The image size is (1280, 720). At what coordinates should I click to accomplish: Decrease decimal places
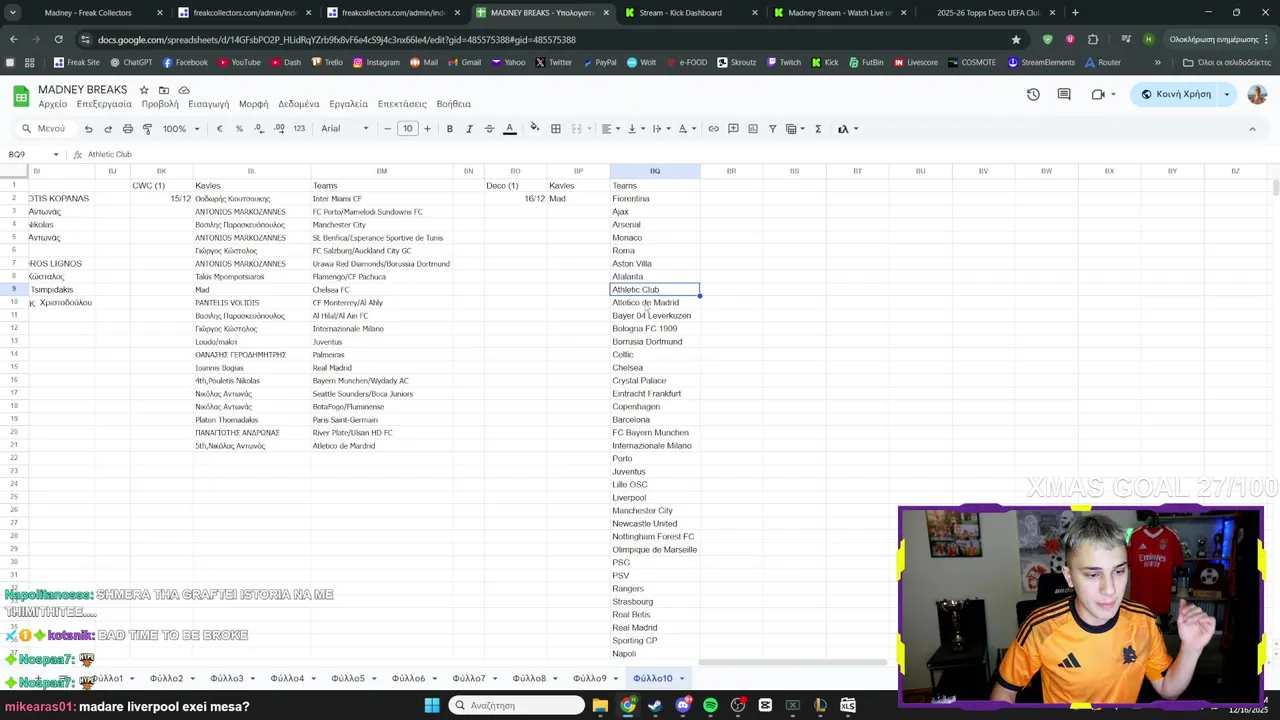259,129
